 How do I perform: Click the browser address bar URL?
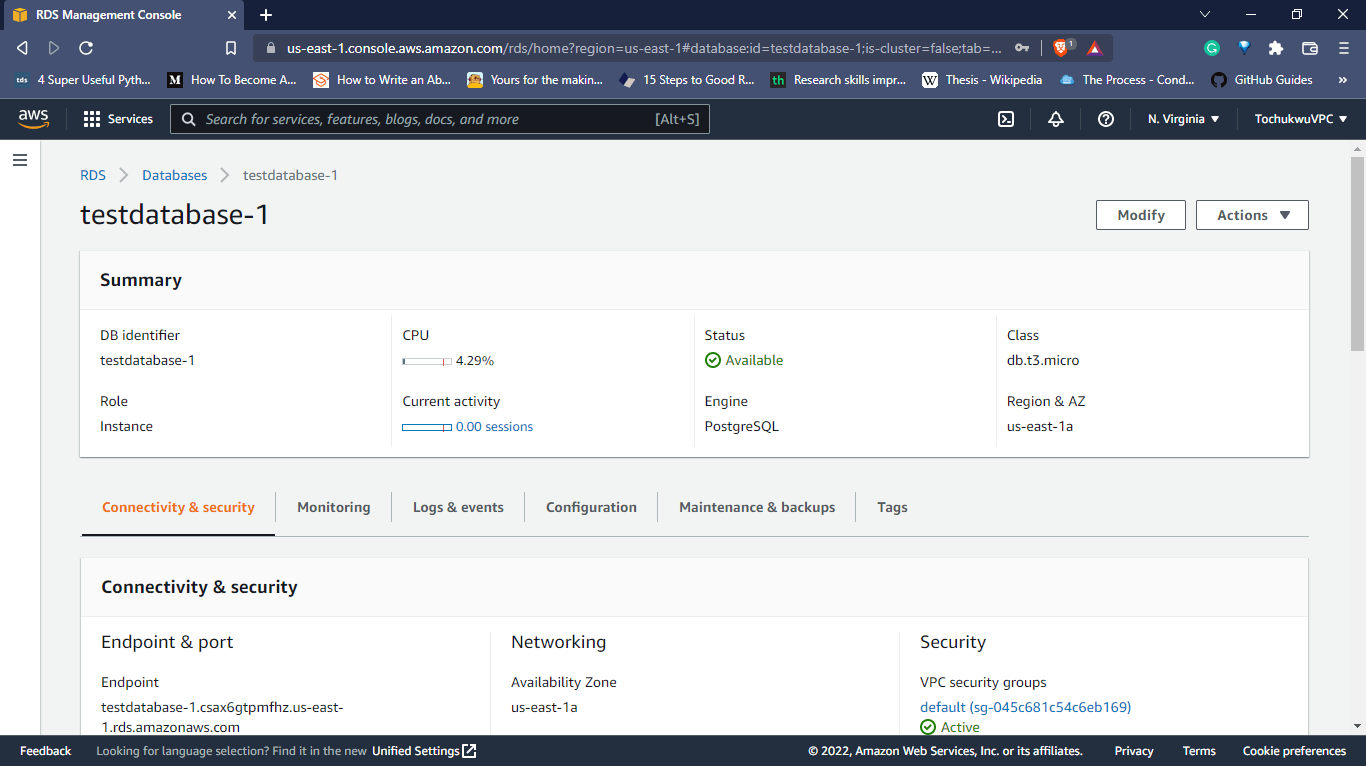644,48
